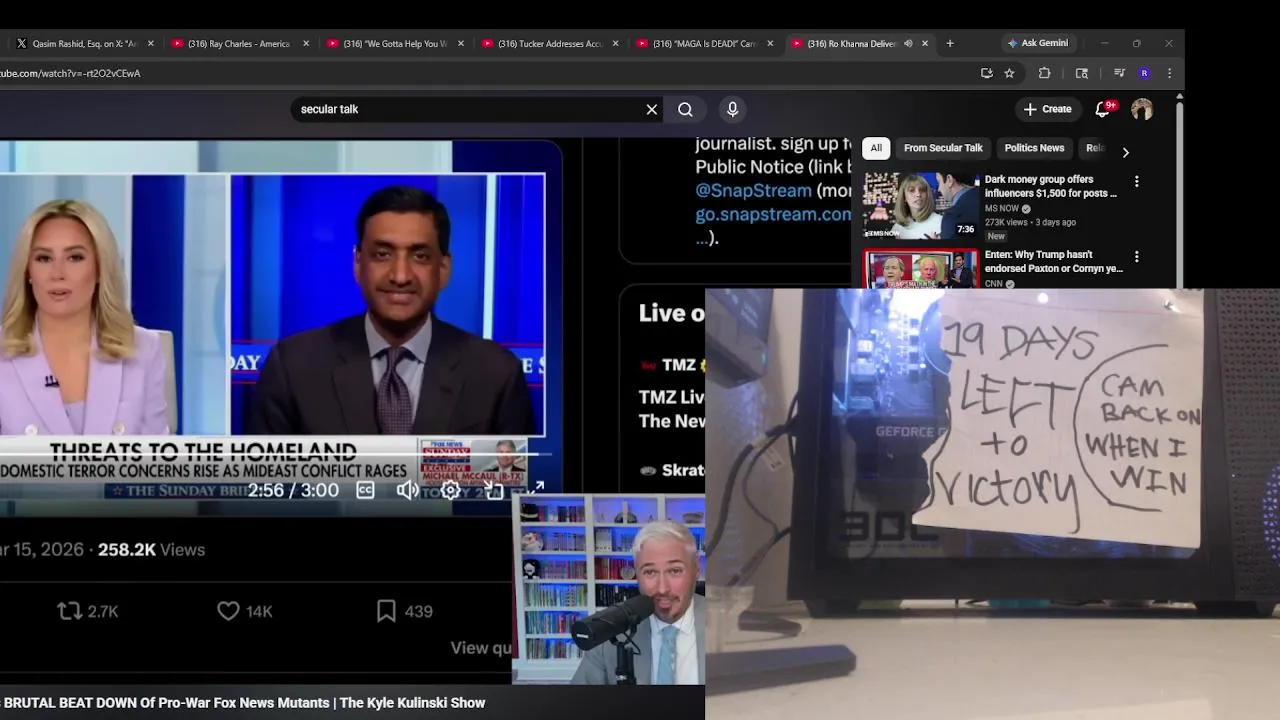Open the tab search icon in toolbar
This screenshot has width=1280, height=720.
pyautogui.click(x=1082, y=73)
